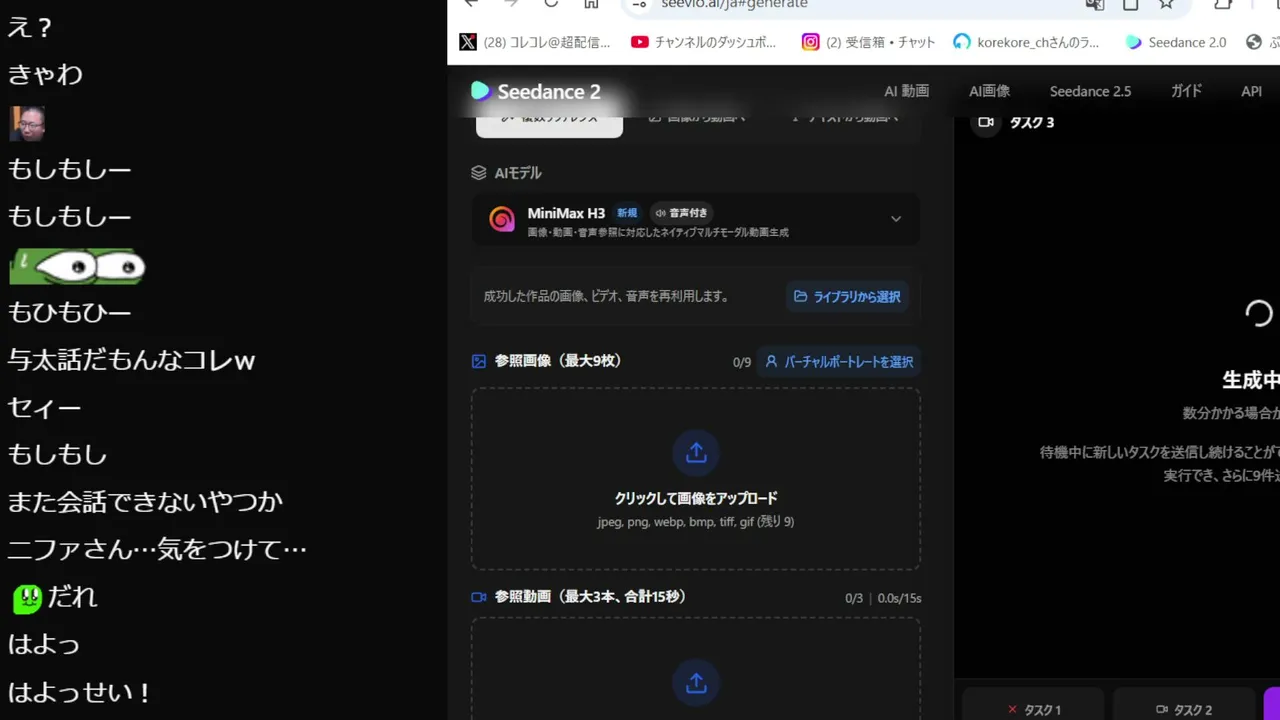Click the きゃわ chat message

(45, 75)
